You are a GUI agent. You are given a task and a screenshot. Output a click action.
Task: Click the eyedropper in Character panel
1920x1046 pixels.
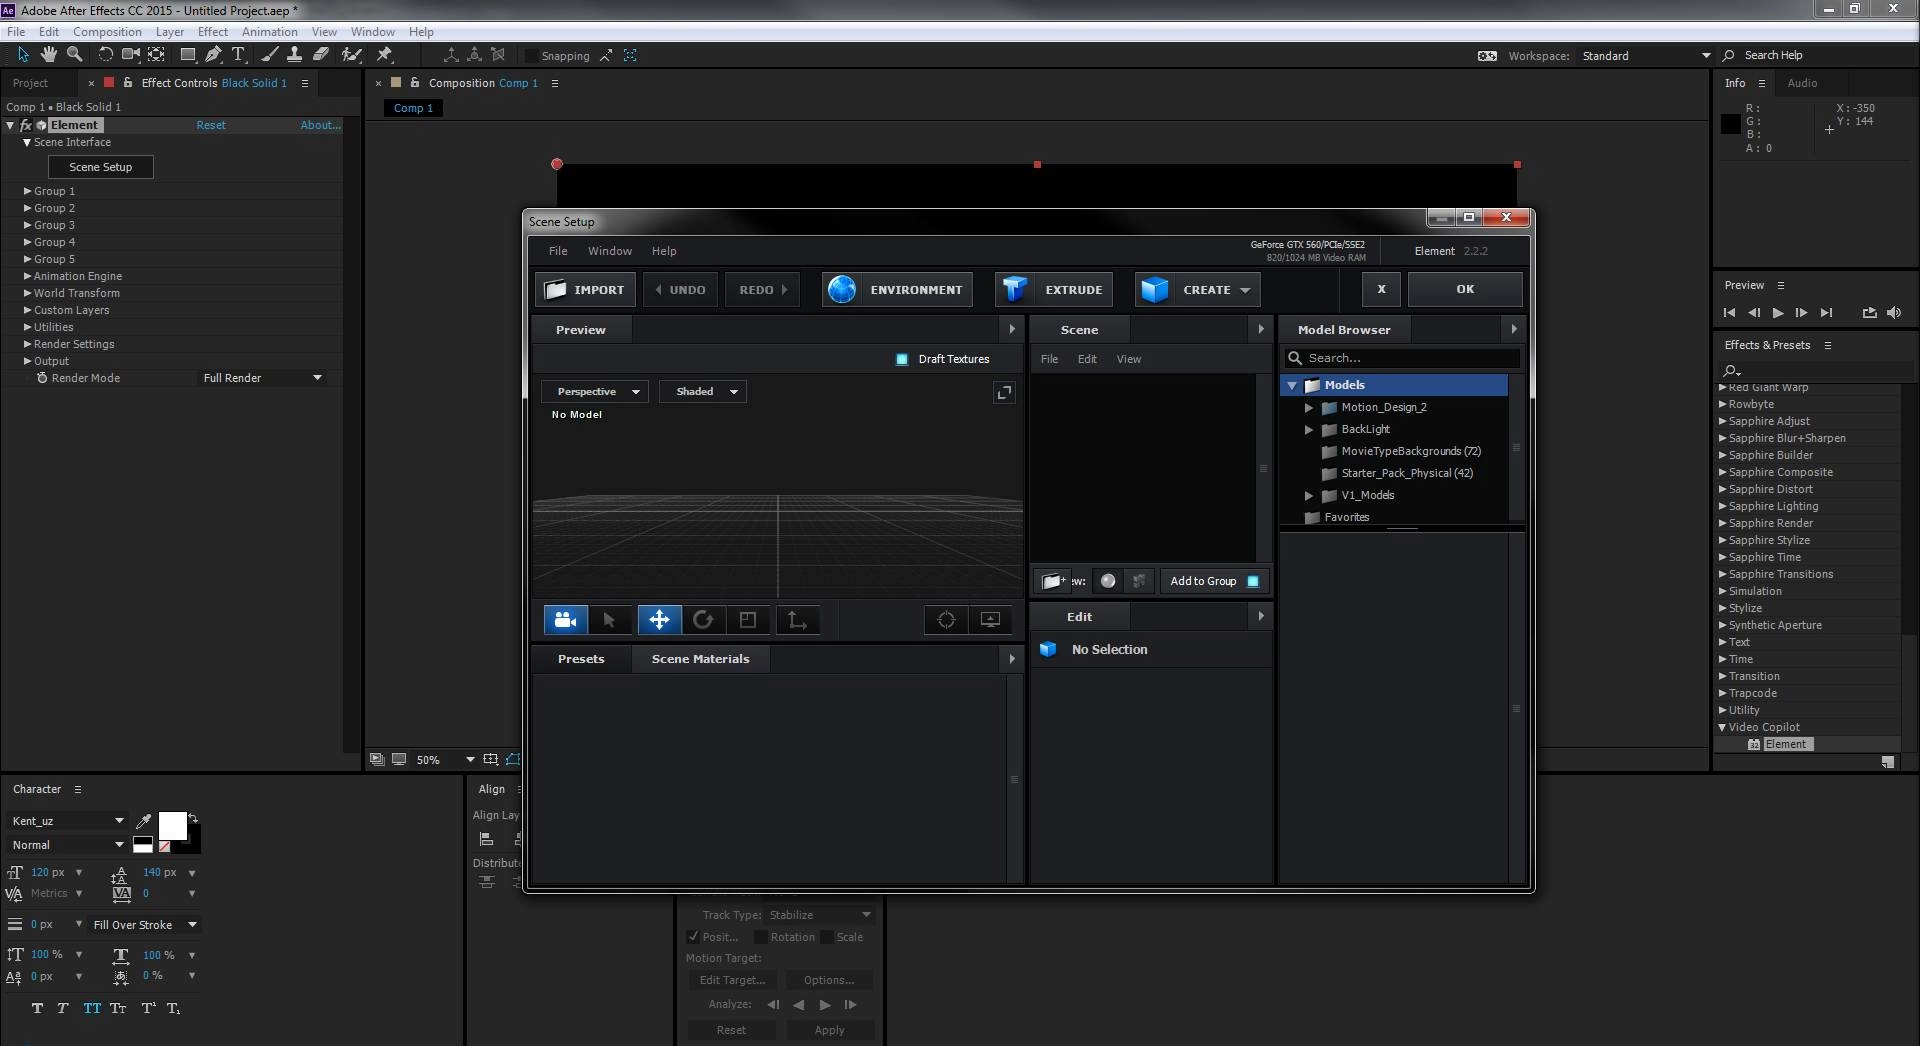coord(143,822)
